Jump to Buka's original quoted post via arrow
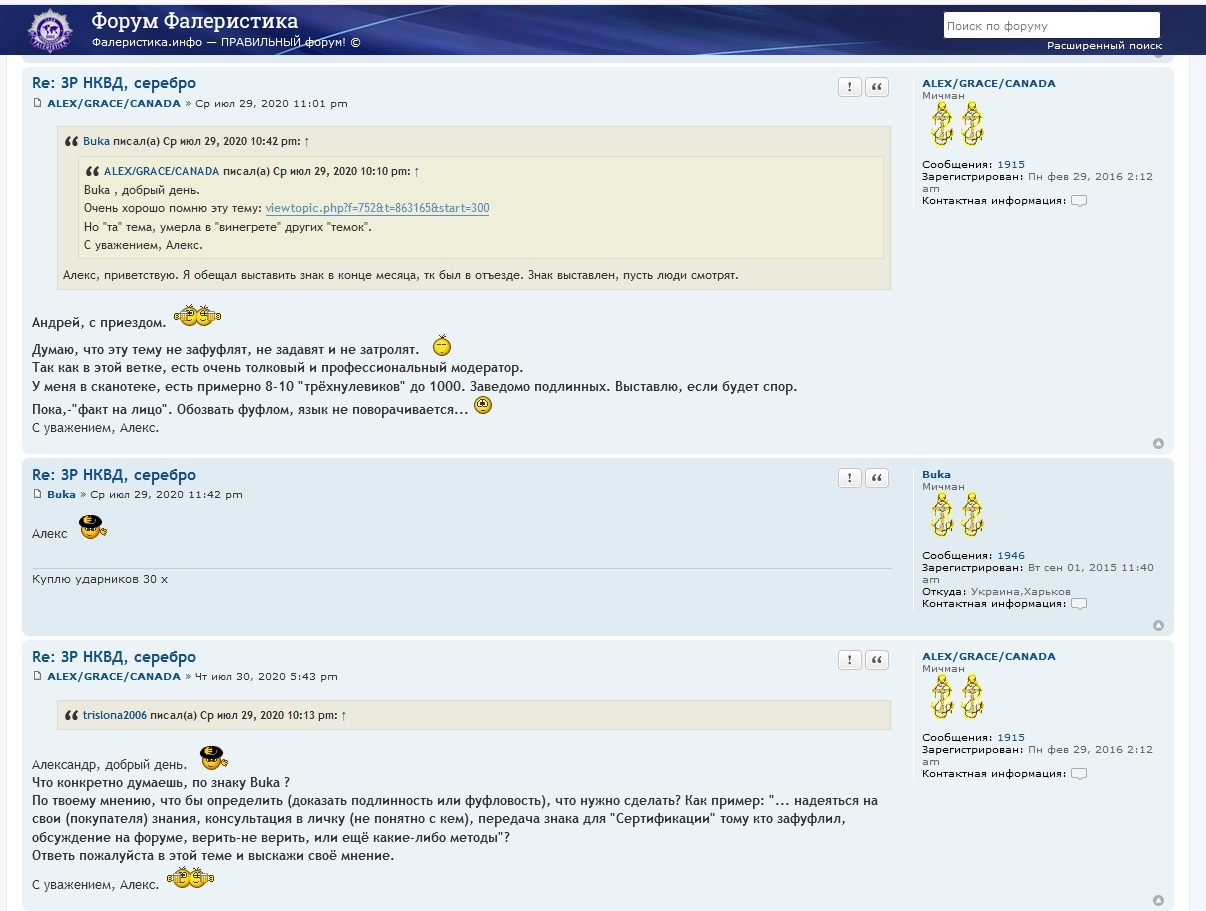This screenshot has width=1206, height=911. click(307, 142)
